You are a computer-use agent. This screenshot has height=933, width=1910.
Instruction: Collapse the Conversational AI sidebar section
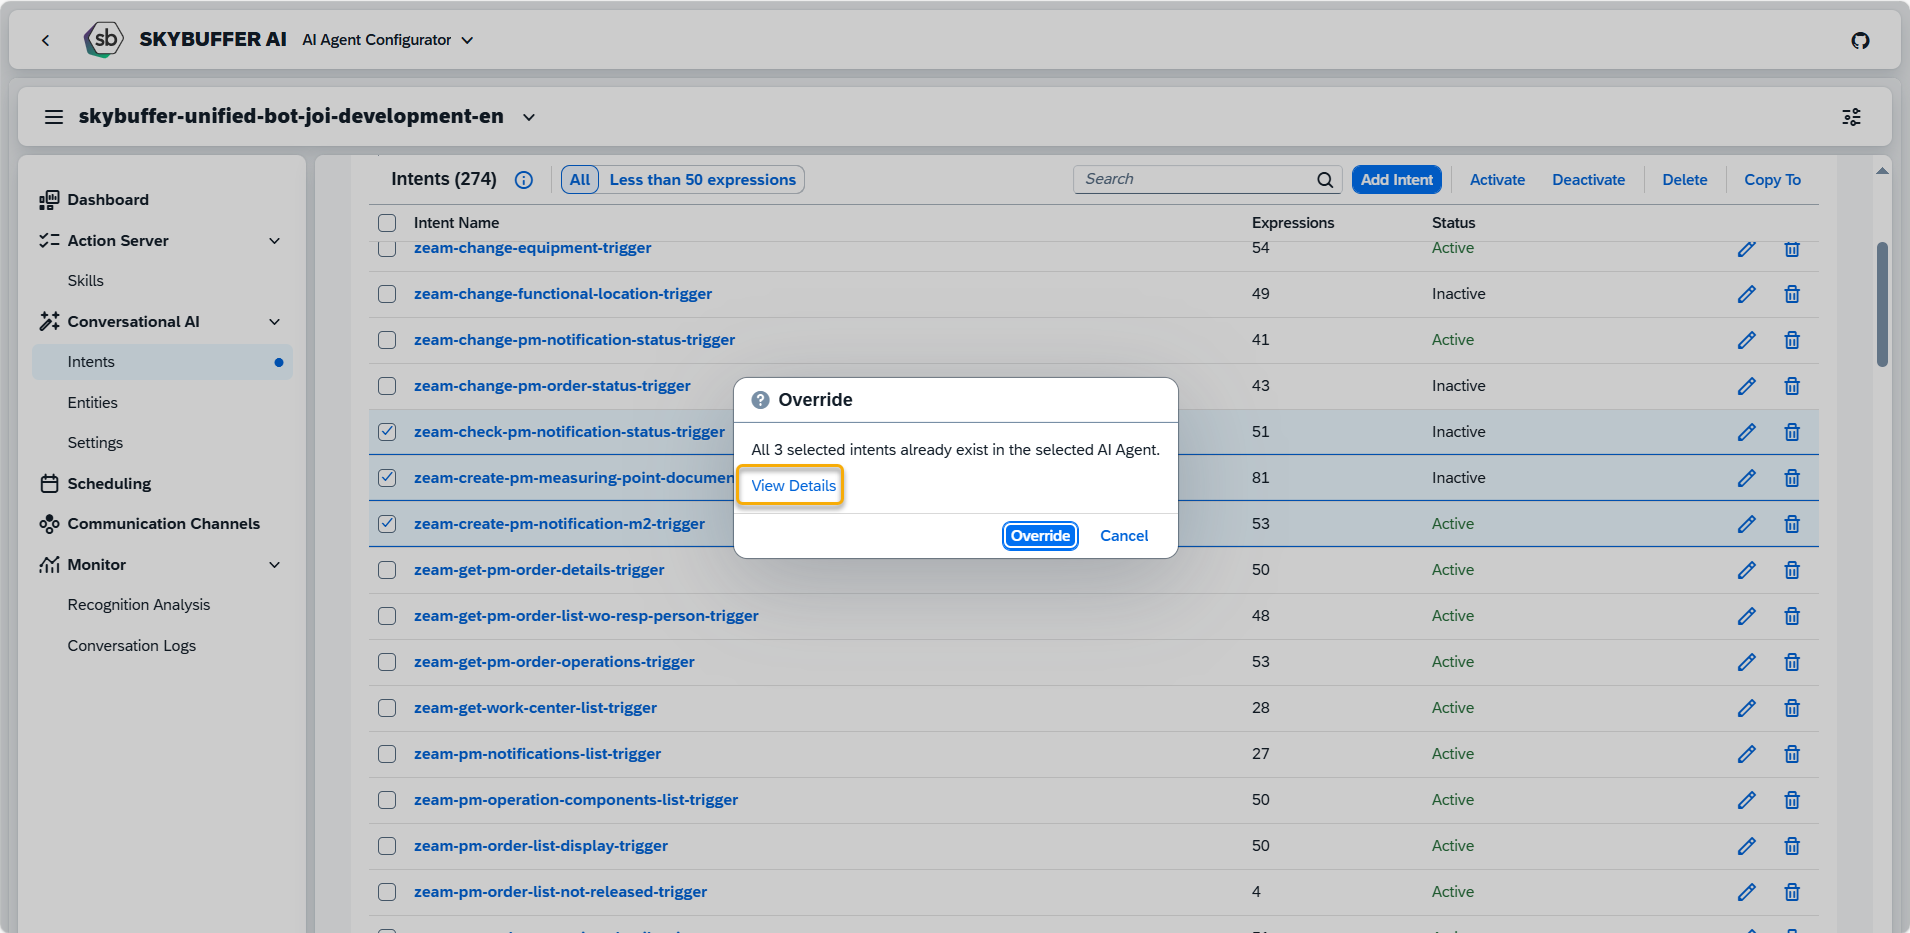point(274,322)
